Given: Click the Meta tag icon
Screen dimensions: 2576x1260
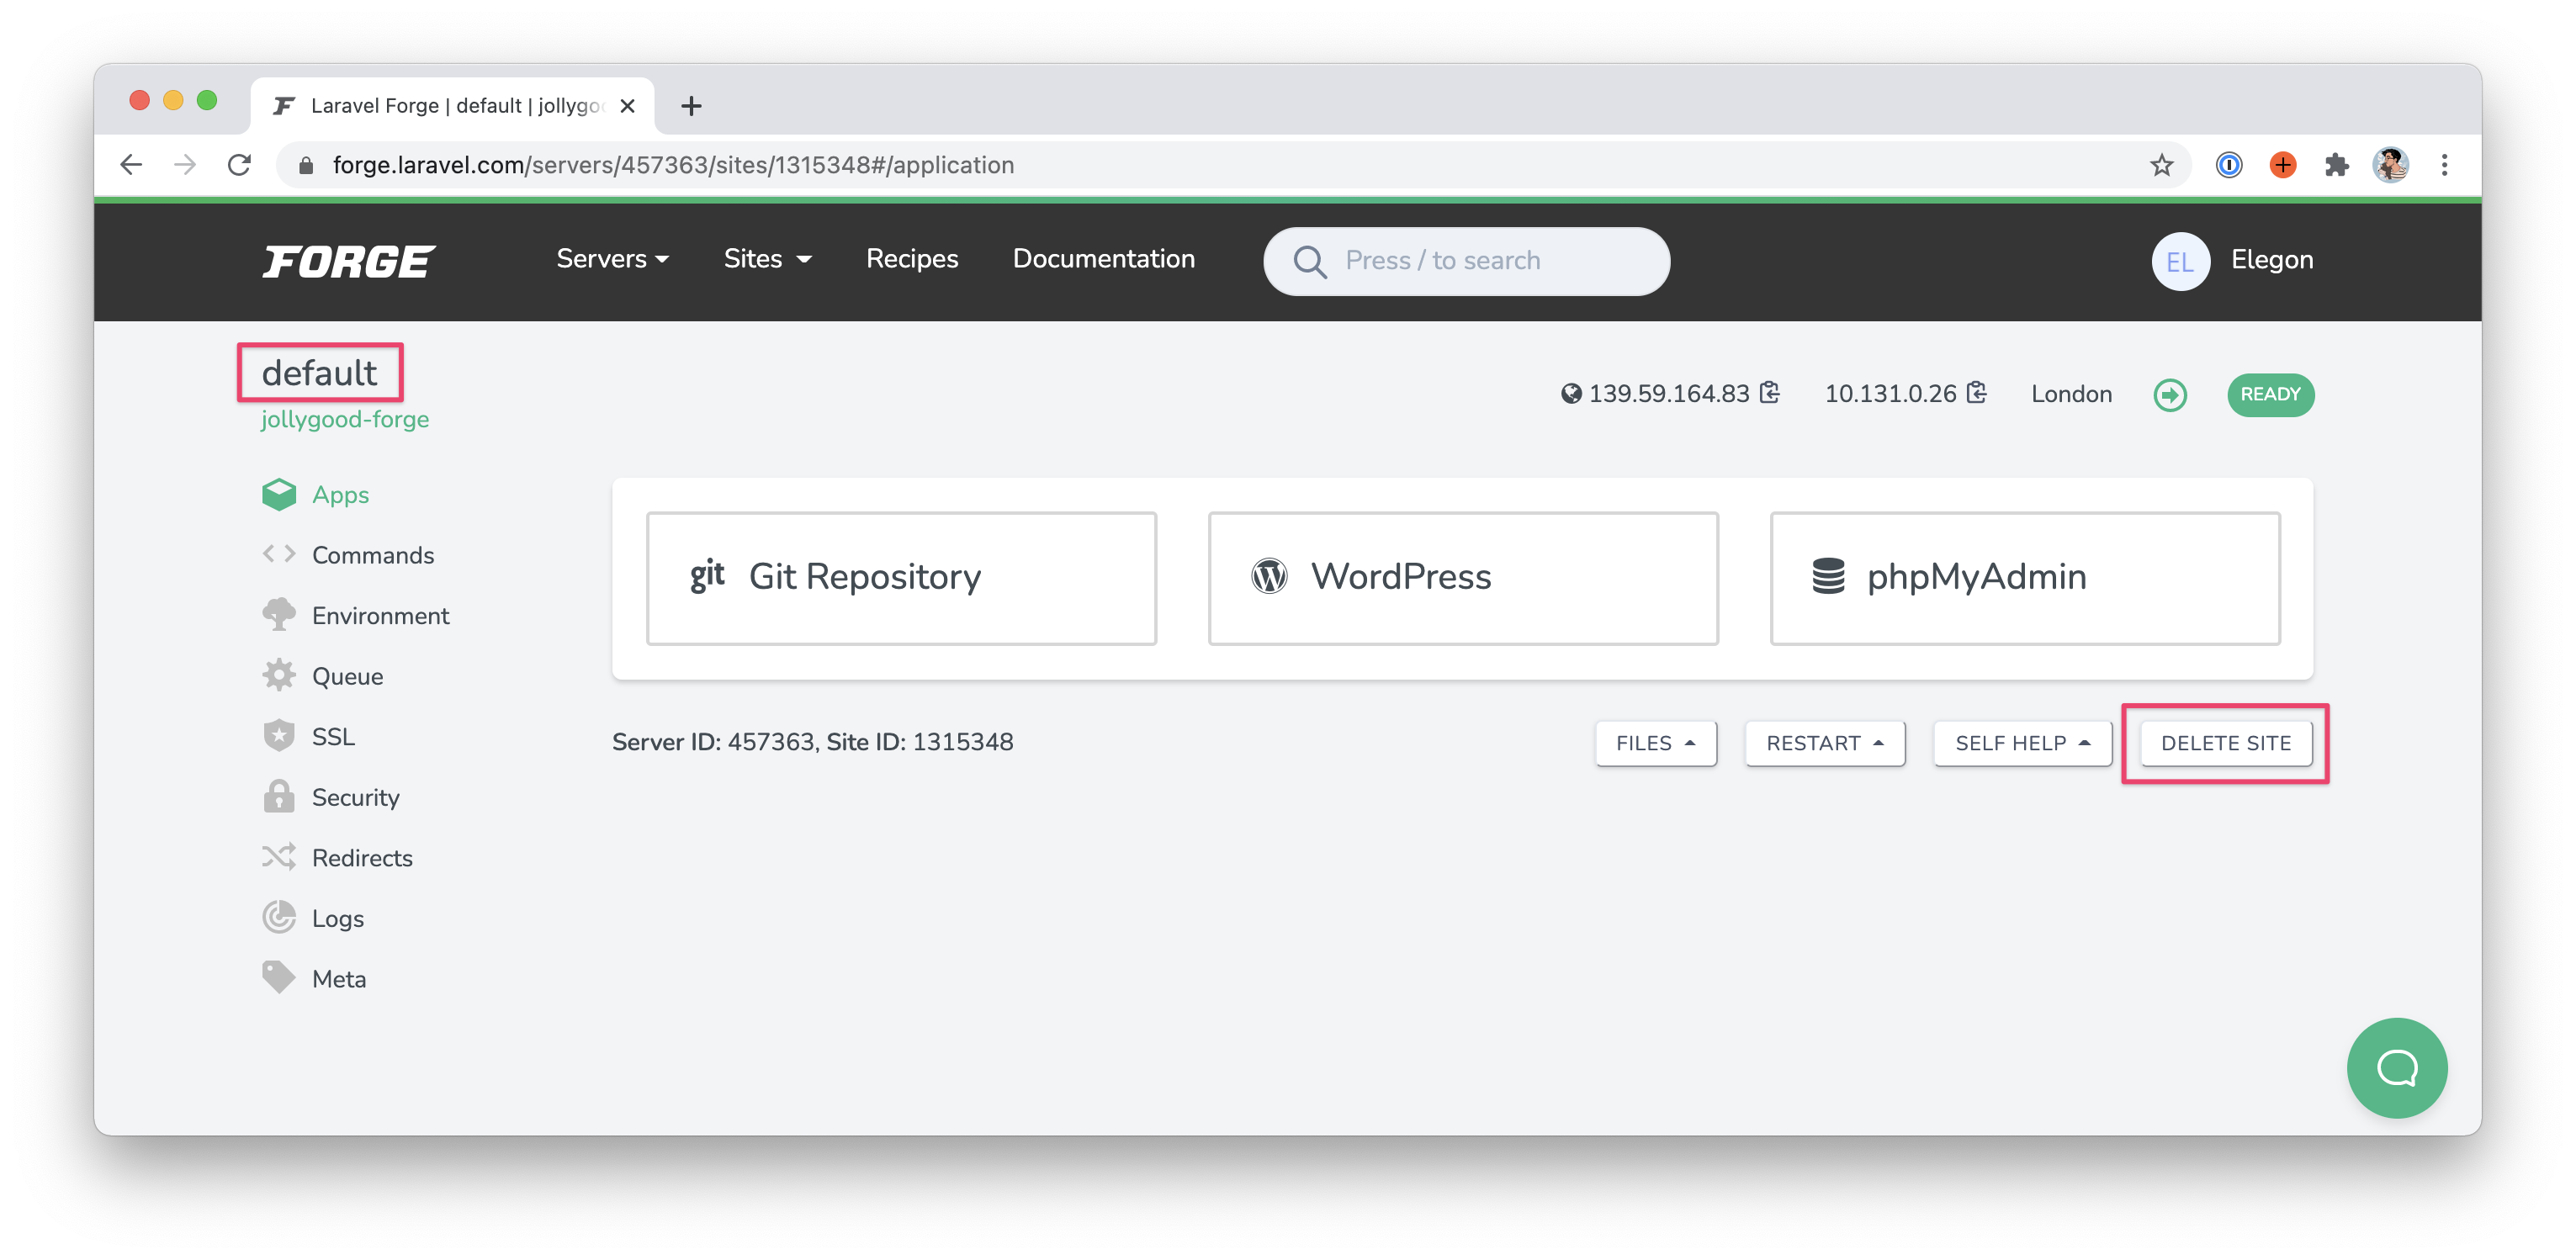Looking at the screenshot, I should tap(279, 977).
